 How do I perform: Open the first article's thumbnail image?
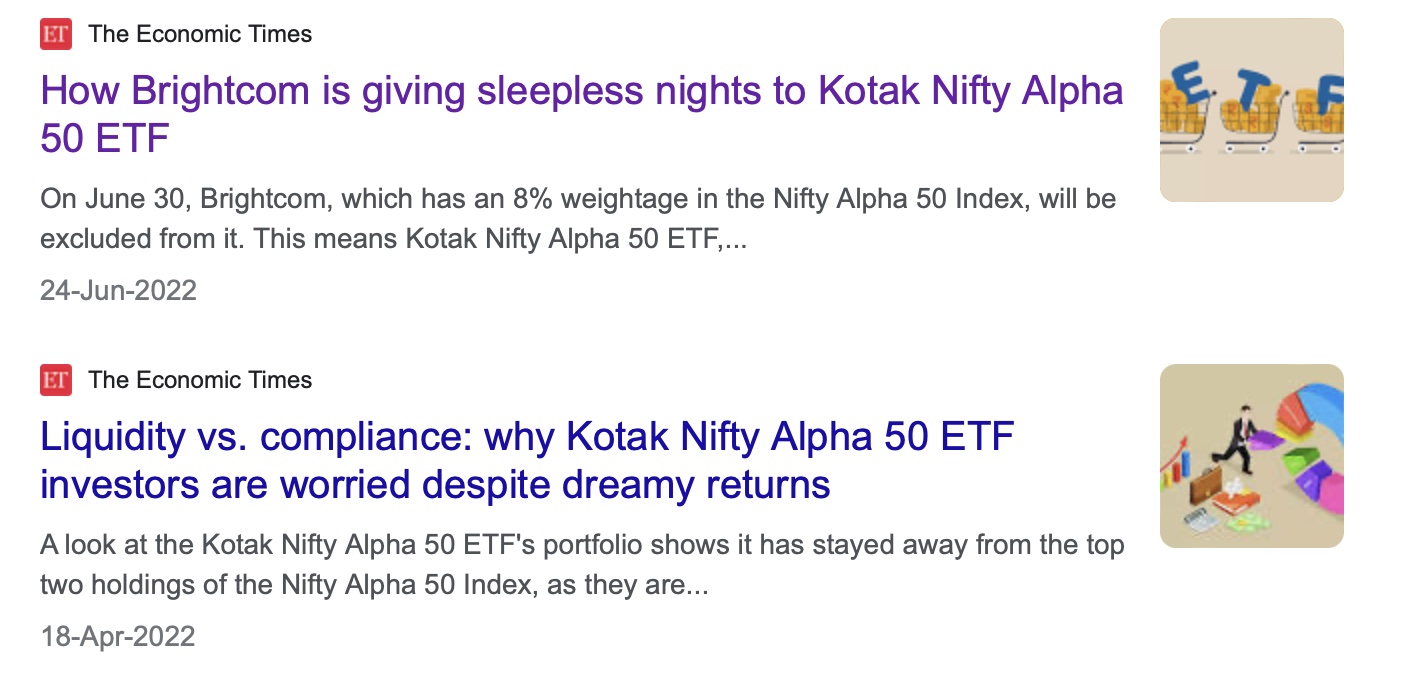coord(1251,110)
